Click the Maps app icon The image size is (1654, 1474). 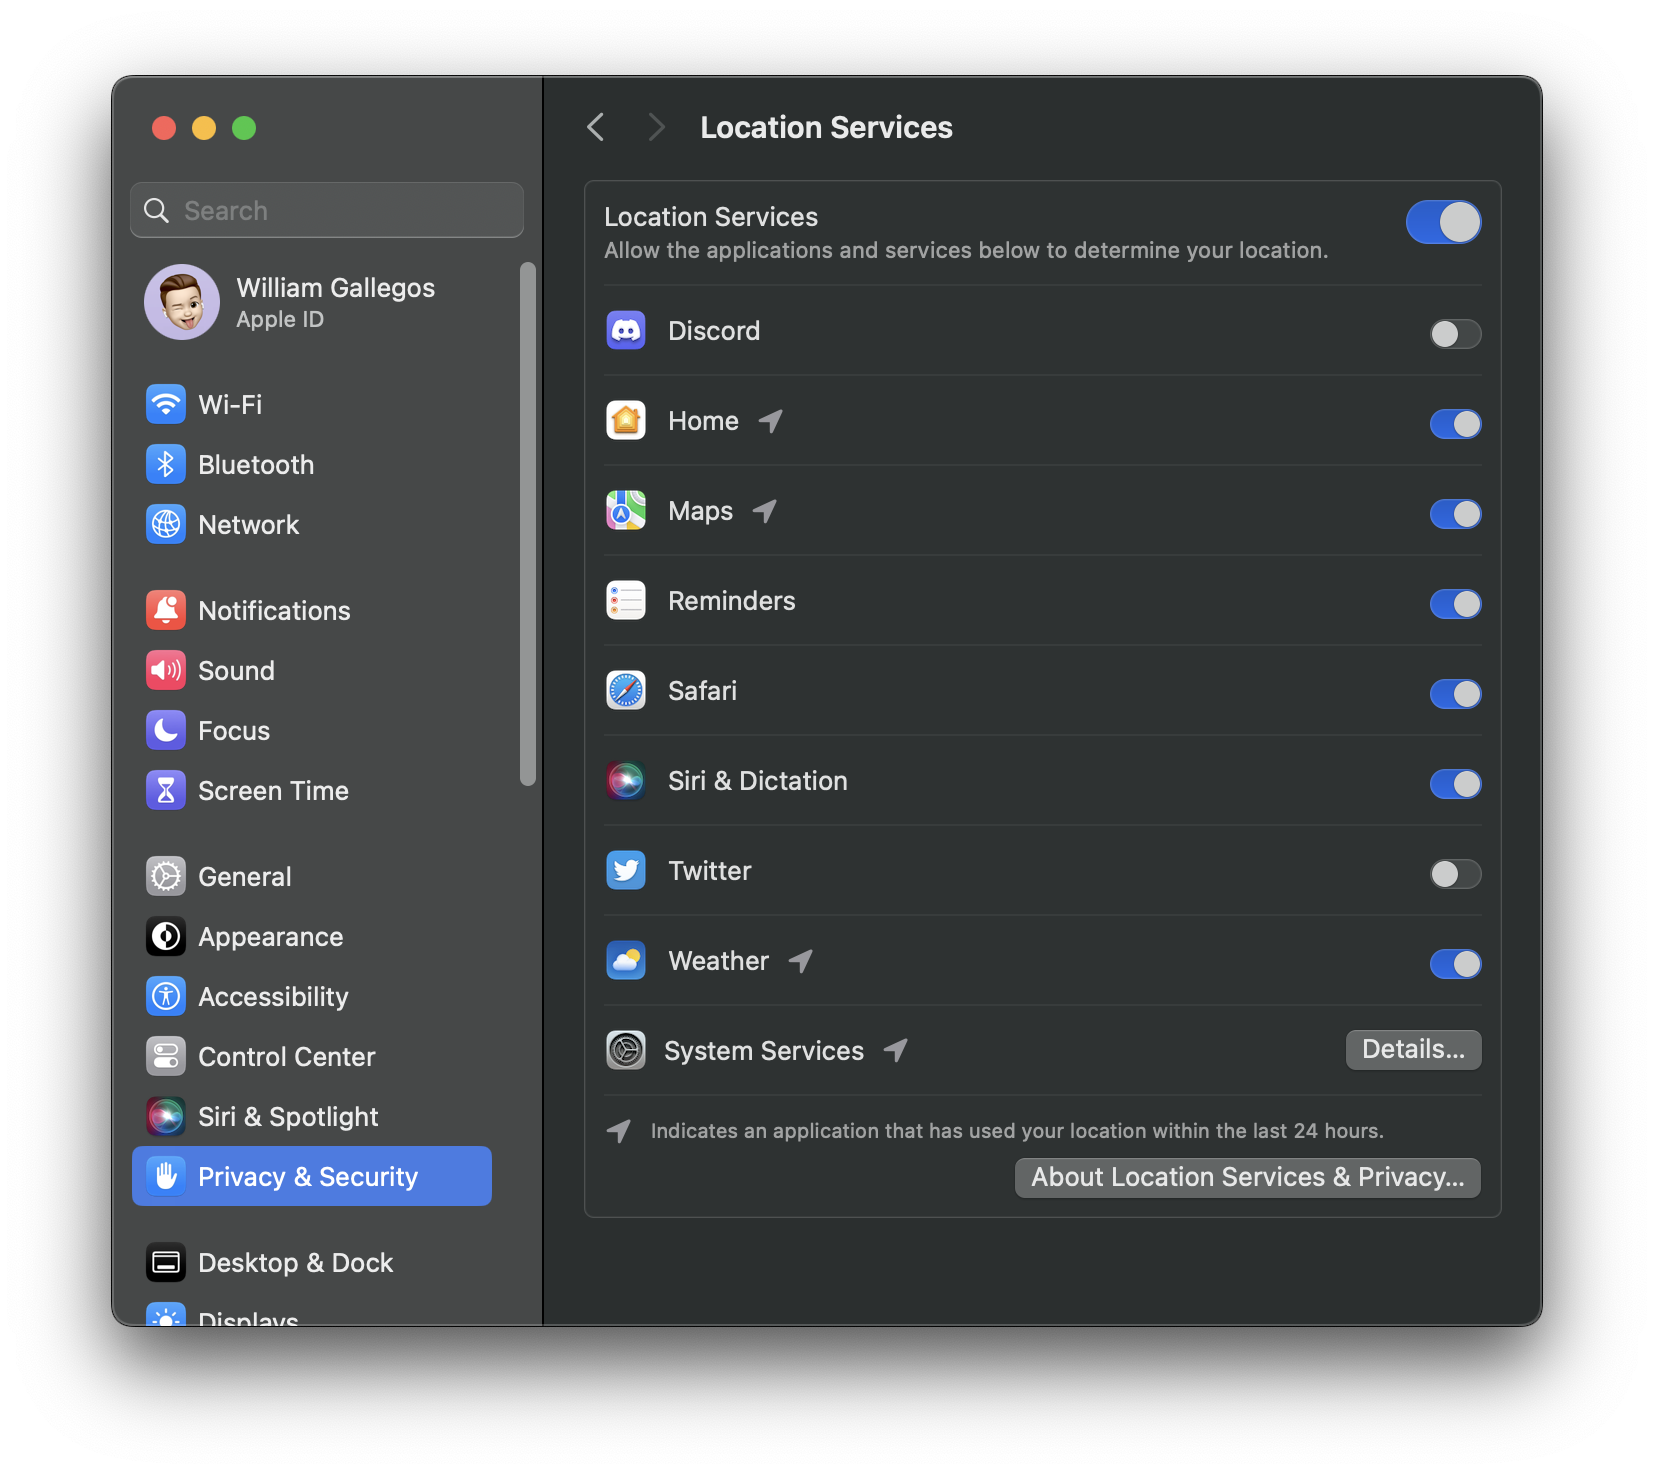(x=626, y=511)
